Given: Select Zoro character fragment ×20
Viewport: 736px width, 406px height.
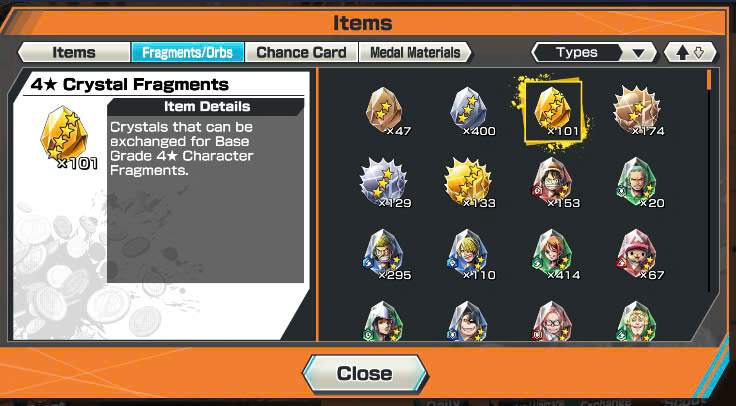Looking at the screenshot, I should pos(638,183).
